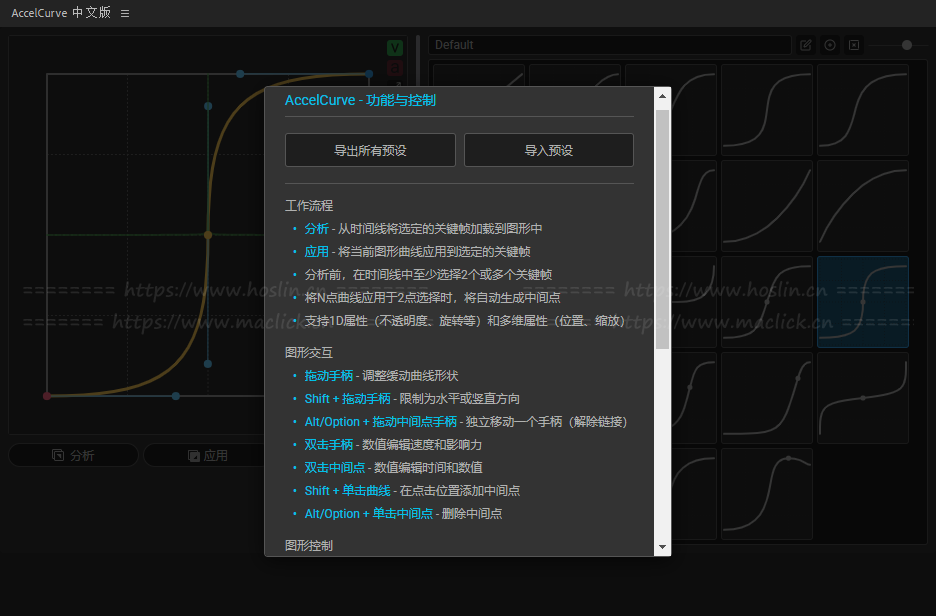Open the AccelCurve panel hamburger menu
The height and width of the screenshot is (616, 936).
[x=125, y=14]
